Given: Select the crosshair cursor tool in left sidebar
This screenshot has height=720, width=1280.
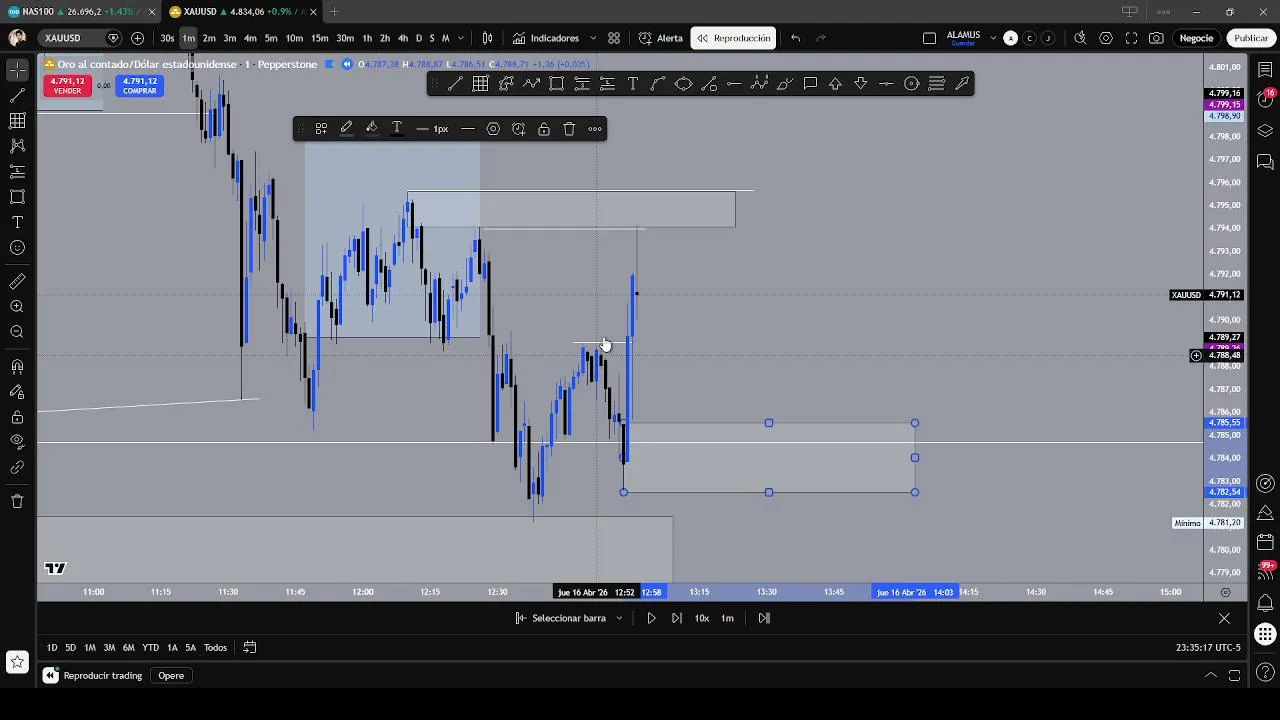Looking at the screenshot, I should pos(17,70).
